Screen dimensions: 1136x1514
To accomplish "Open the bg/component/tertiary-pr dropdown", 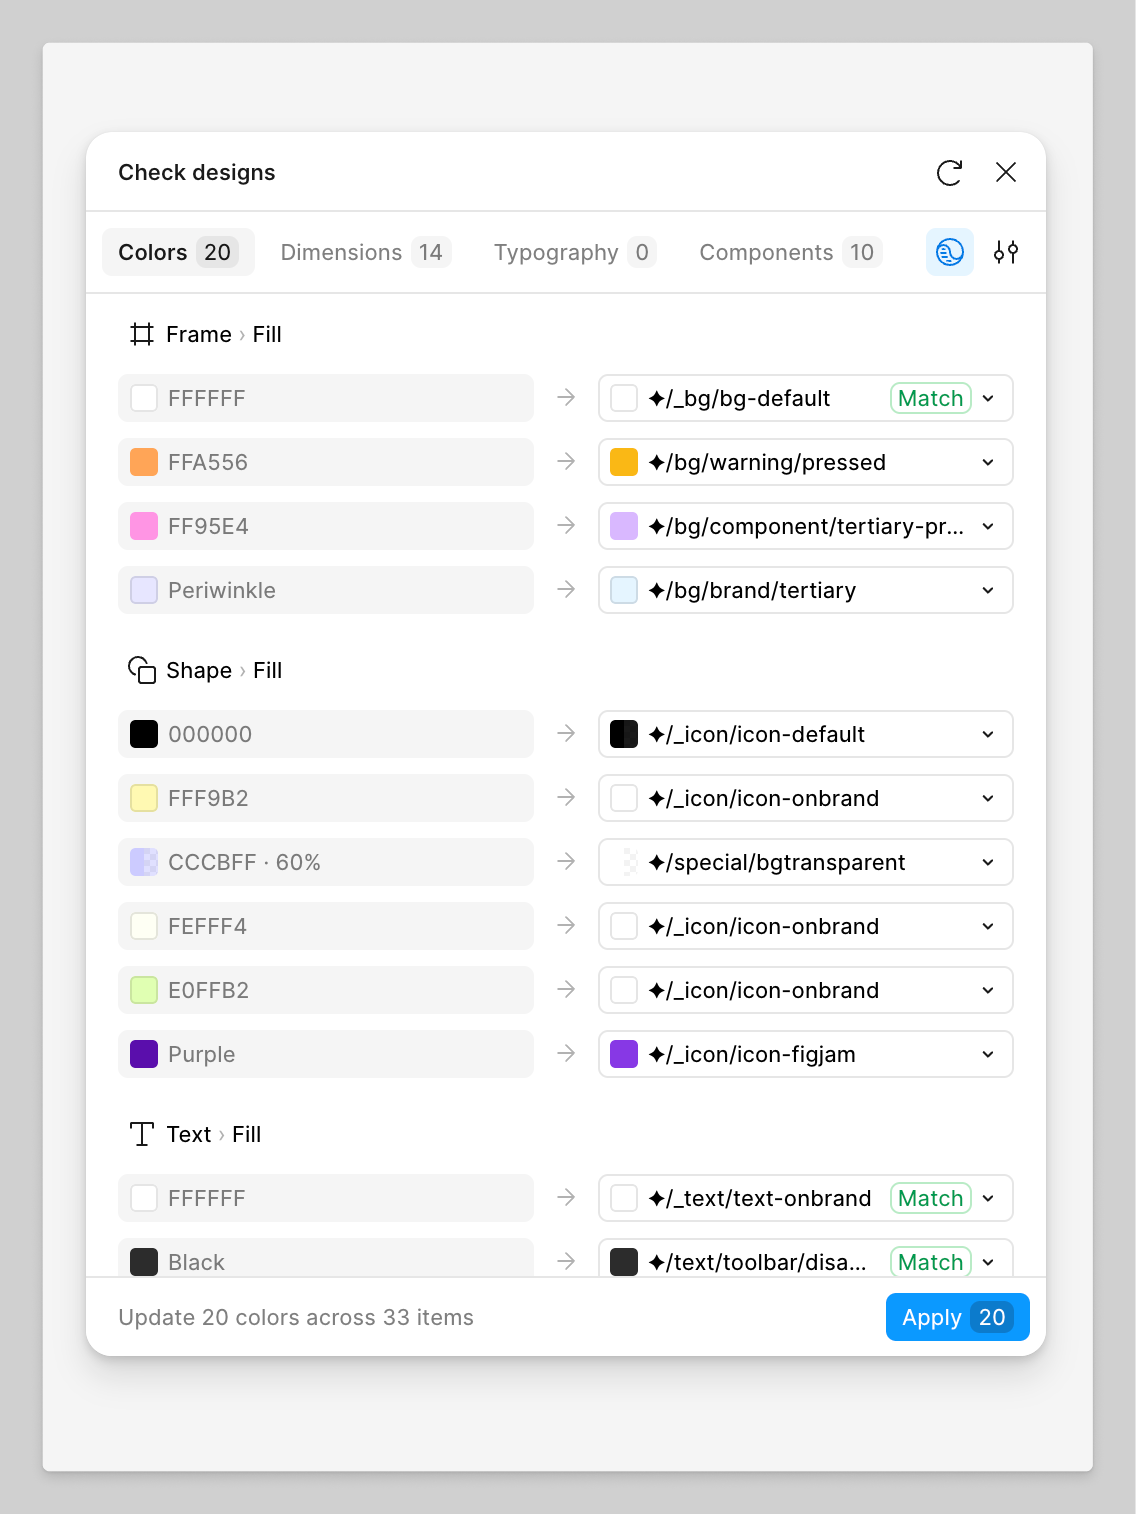I will click(x=806, y=526).
